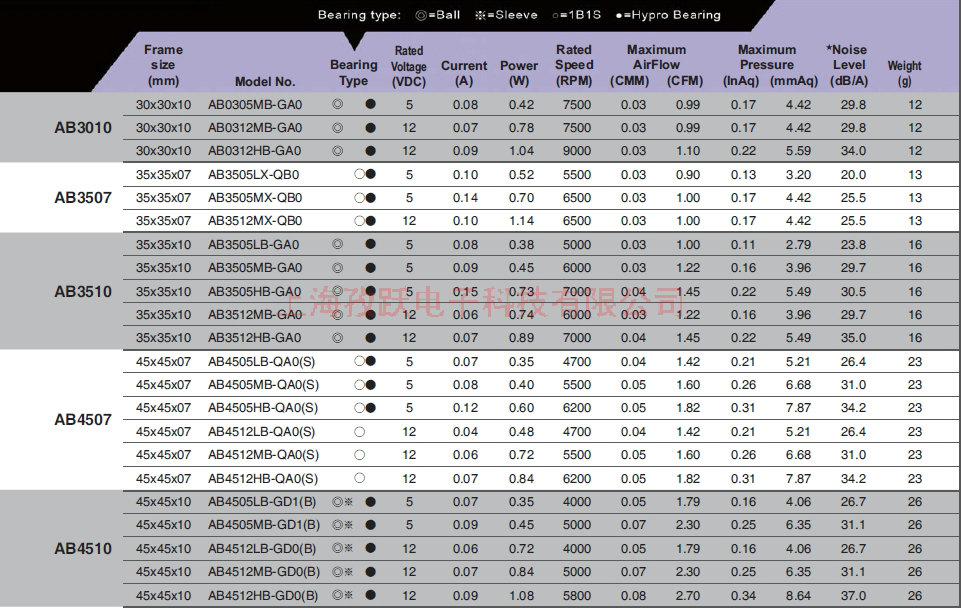Select the AB4510 series label
Image resolution: width=961 pixels, height=608 pixels.
(x=83, y=549)
